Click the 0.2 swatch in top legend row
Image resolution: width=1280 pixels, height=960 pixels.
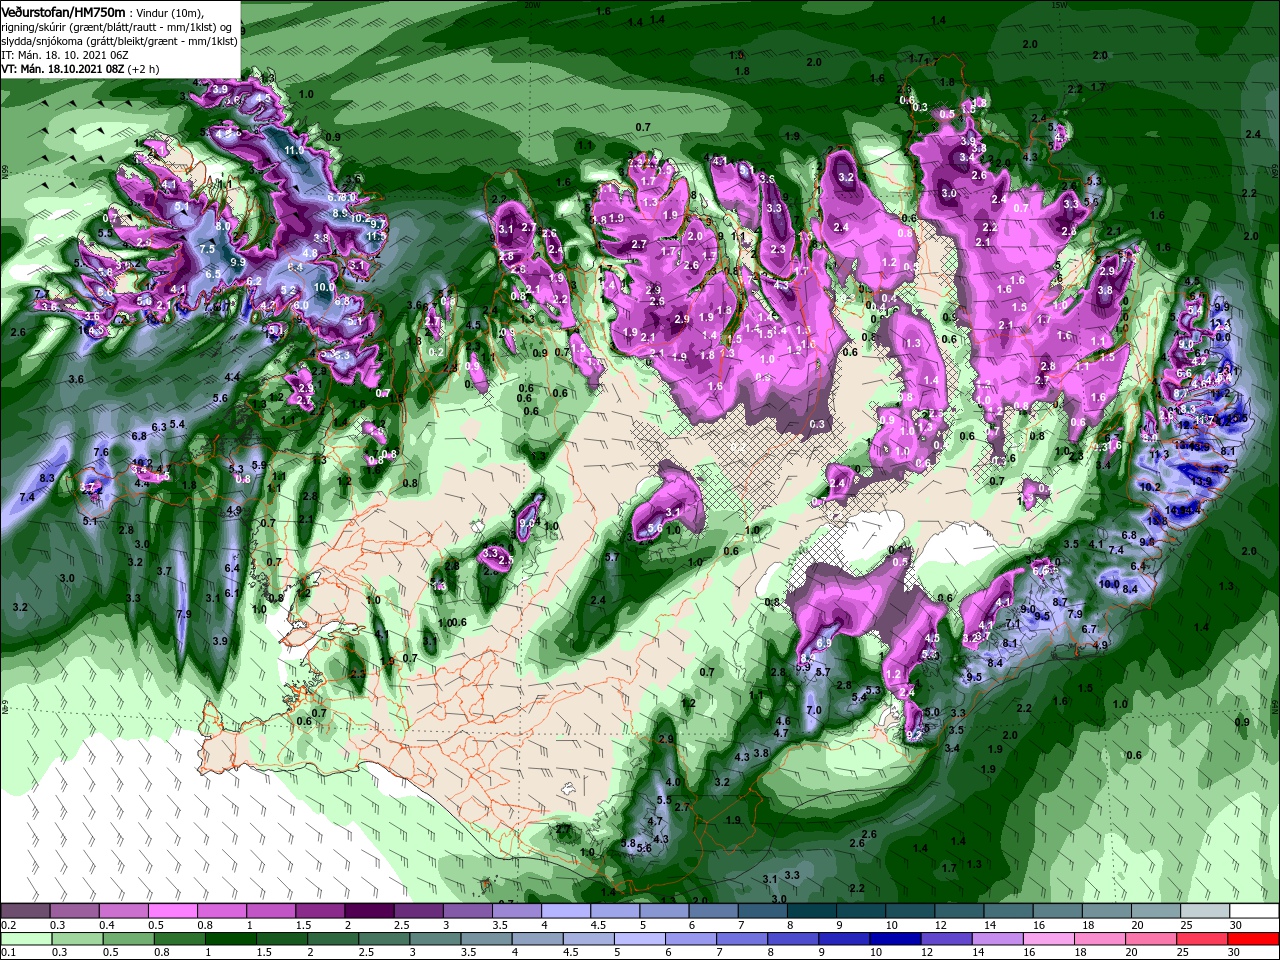(x=25, y=911)
